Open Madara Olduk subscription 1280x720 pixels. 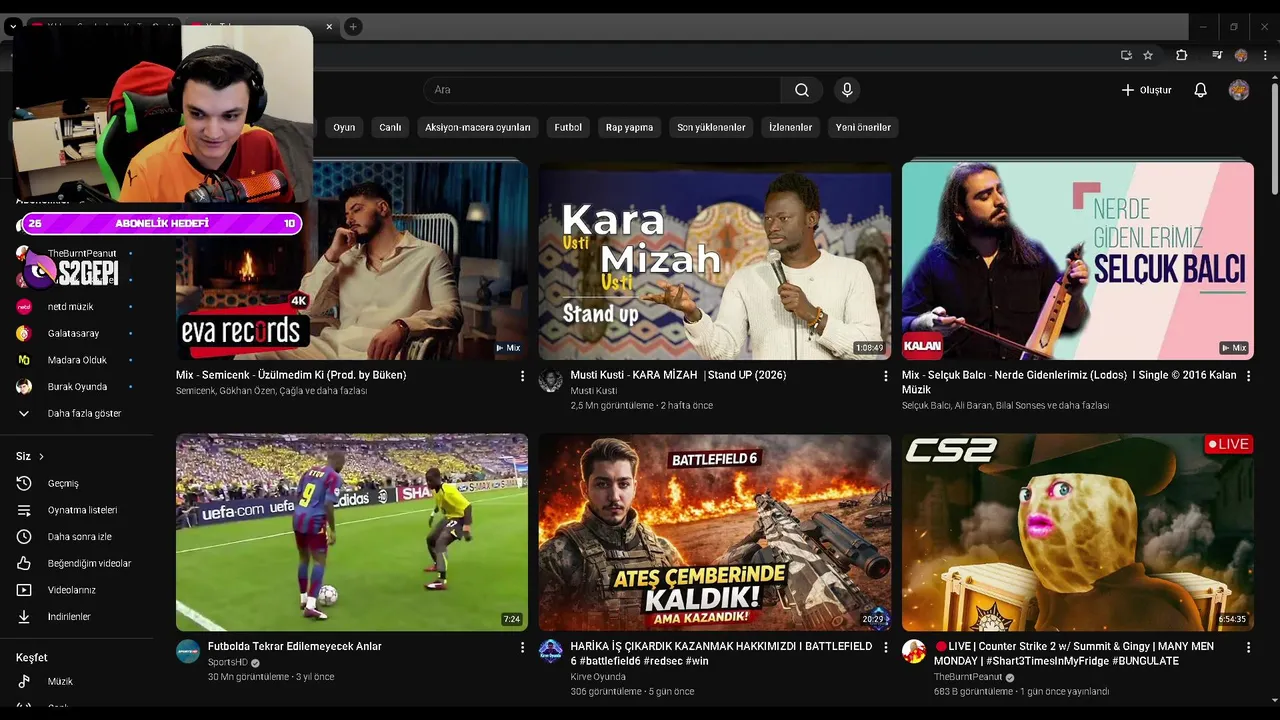point(77,360)
